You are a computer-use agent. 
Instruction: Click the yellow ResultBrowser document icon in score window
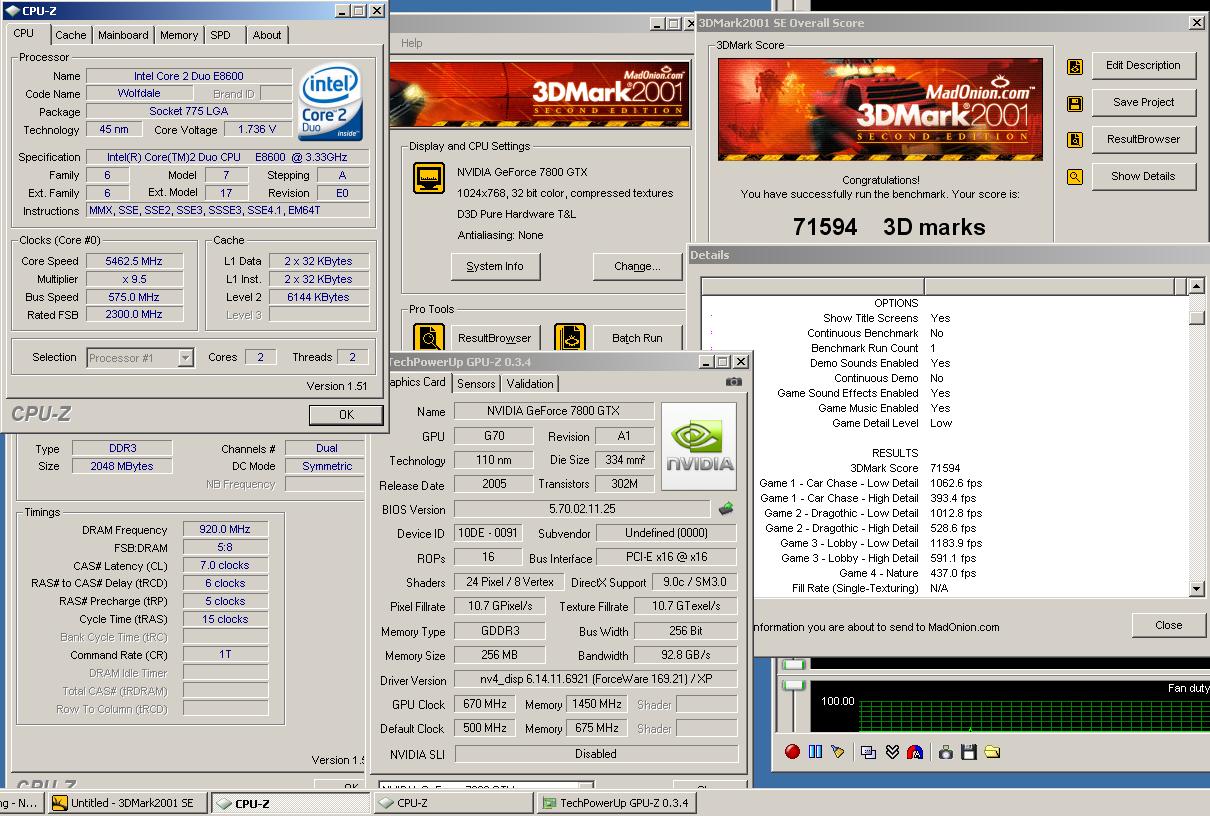click(1075, 141)
